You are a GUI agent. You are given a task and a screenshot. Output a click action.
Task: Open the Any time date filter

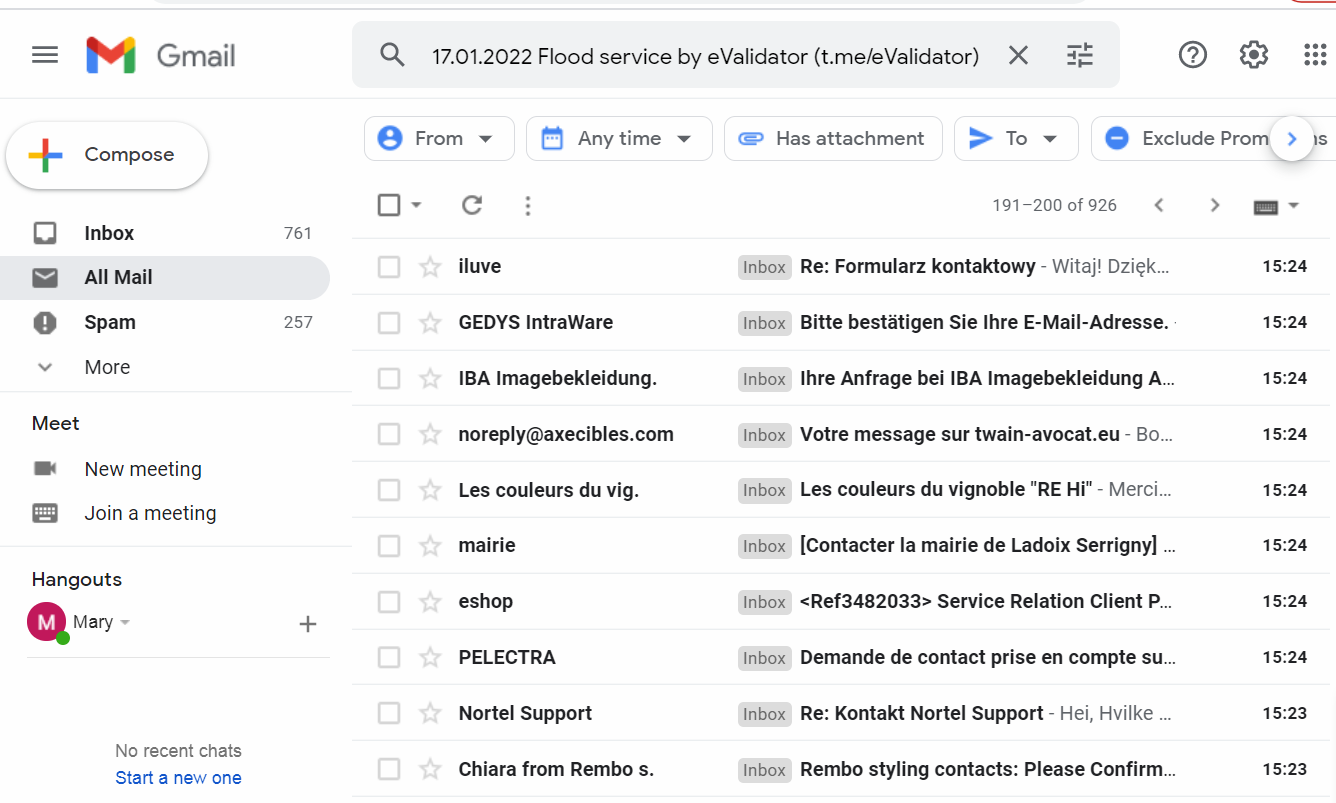[x=619, y=139]
